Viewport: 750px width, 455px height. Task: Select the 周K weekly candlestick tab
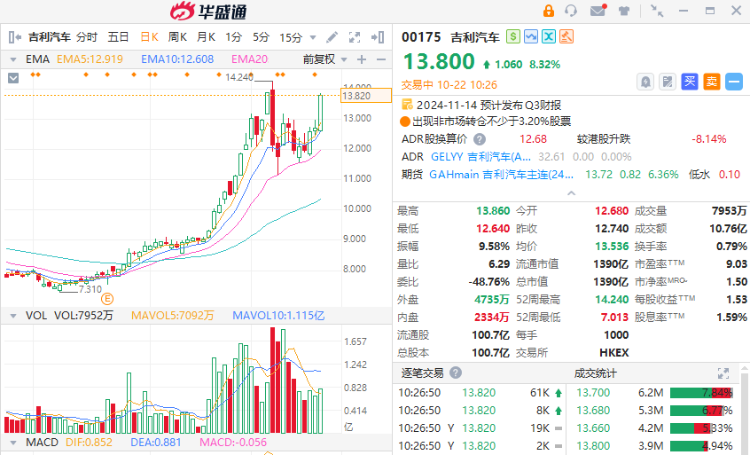(177, 37)
